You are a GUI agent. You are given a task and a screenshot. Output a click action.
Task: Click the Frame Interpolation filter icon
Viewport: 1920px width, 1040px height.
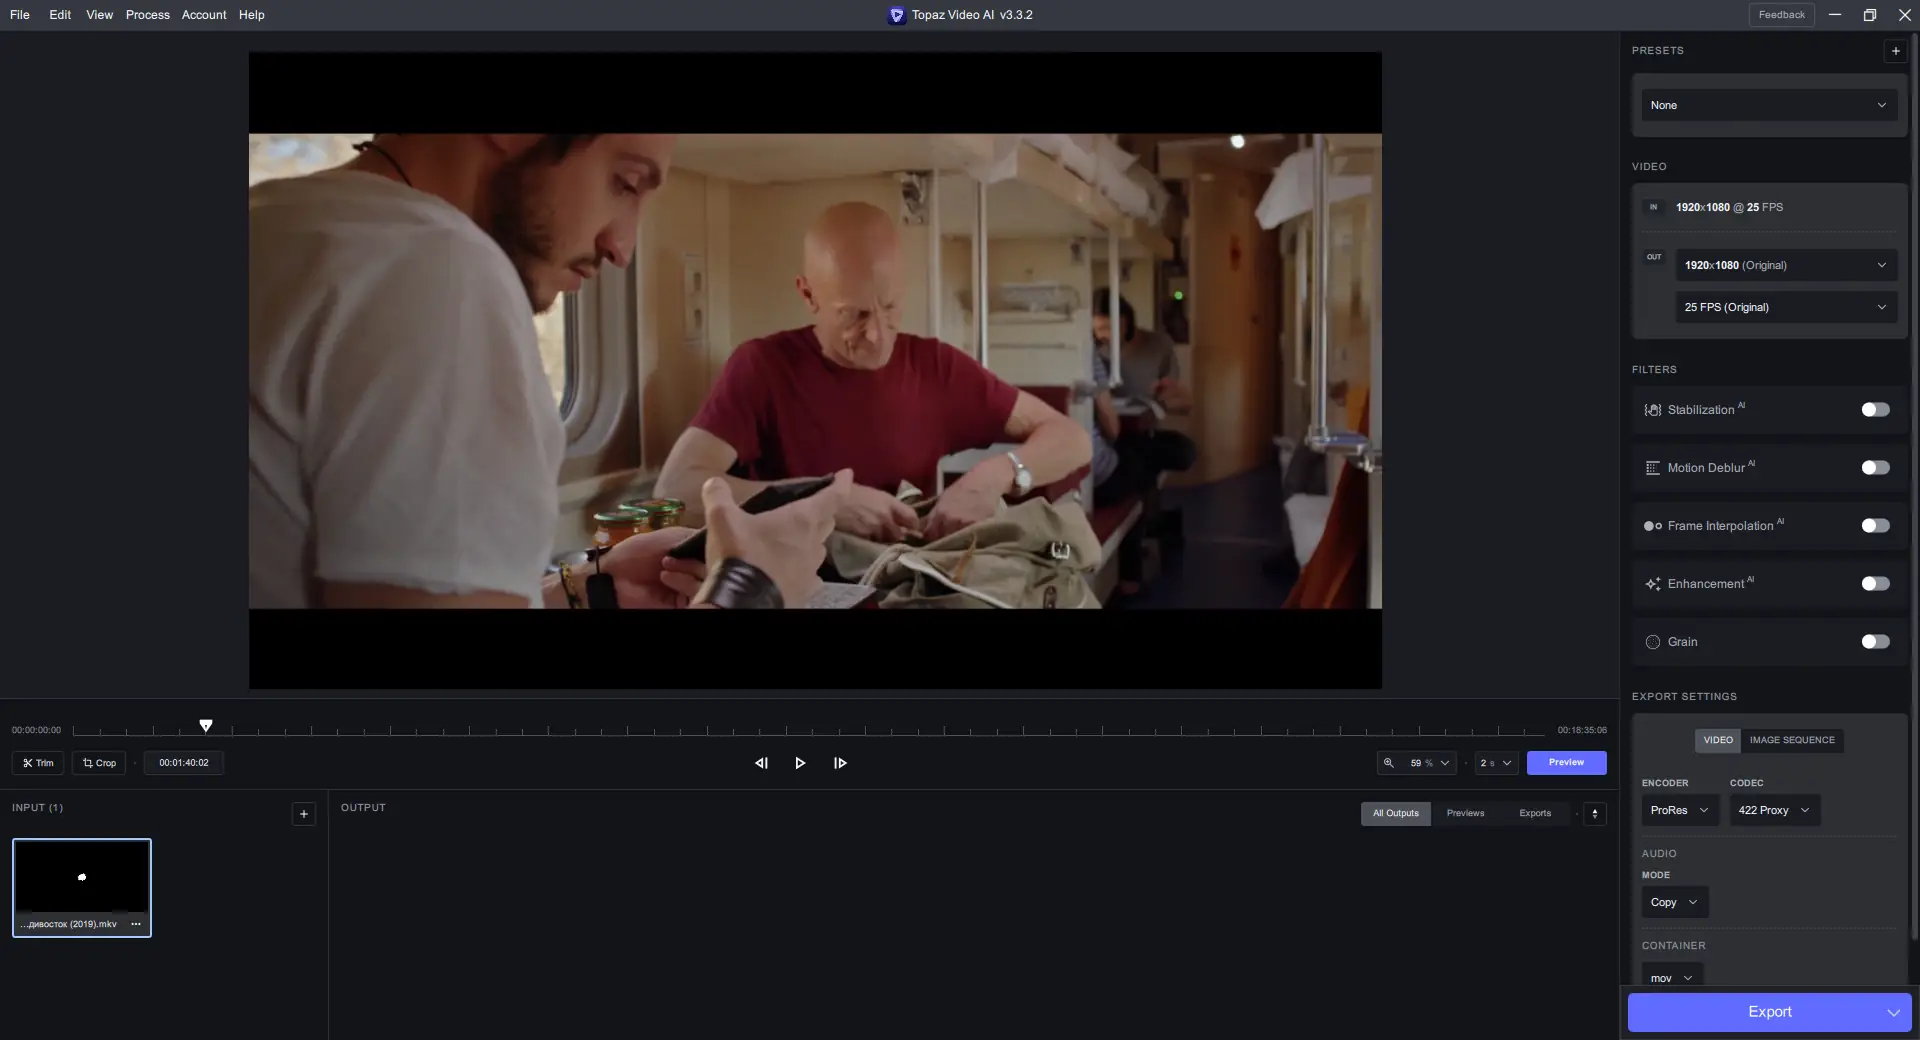pyautogui.click(x=1653, y=526)
